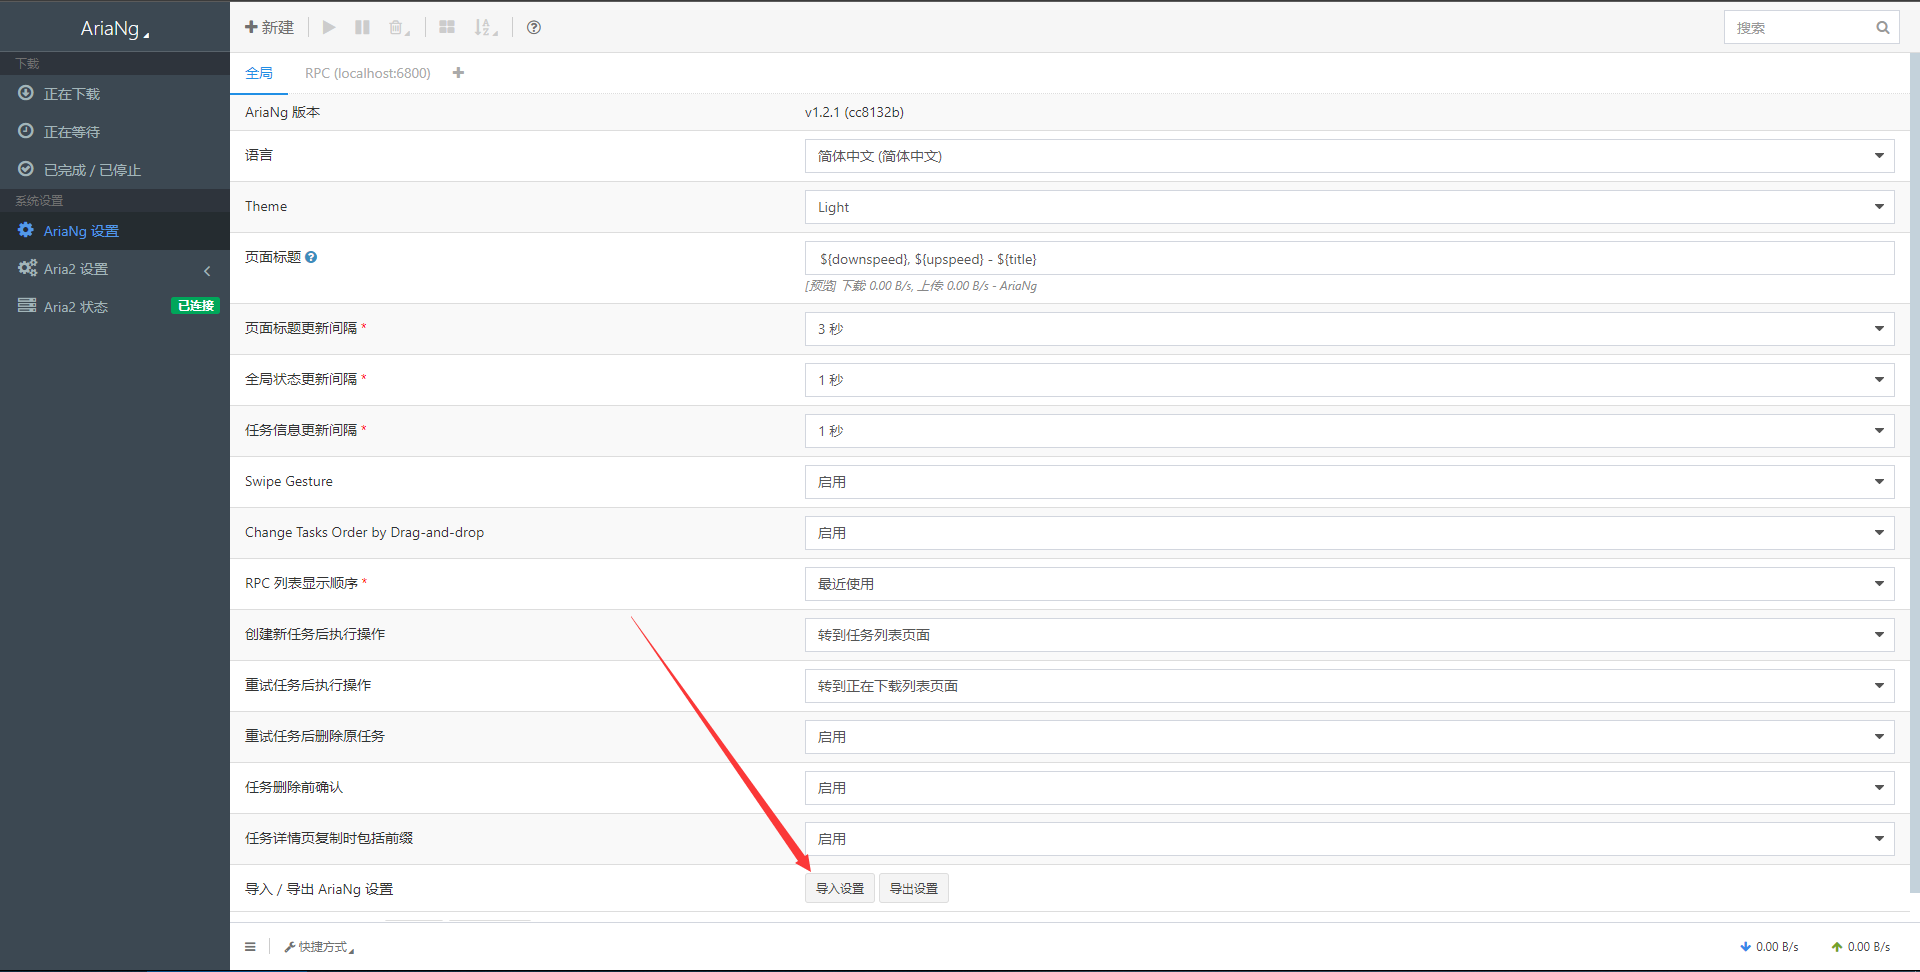Switch to RPC (localhost:6800) tab
The height and width of the screenshot is (972, 1920).
pyautogui.click(x=367, y=73)
